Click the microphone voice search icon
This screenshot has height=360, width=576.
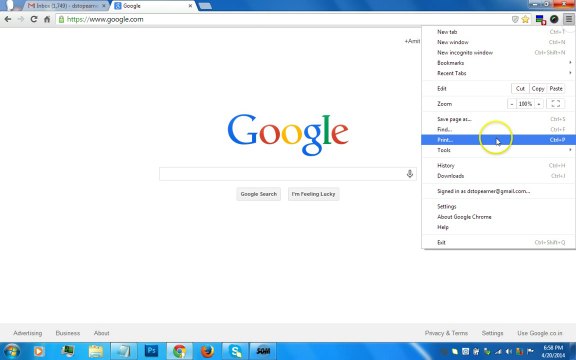410,173
